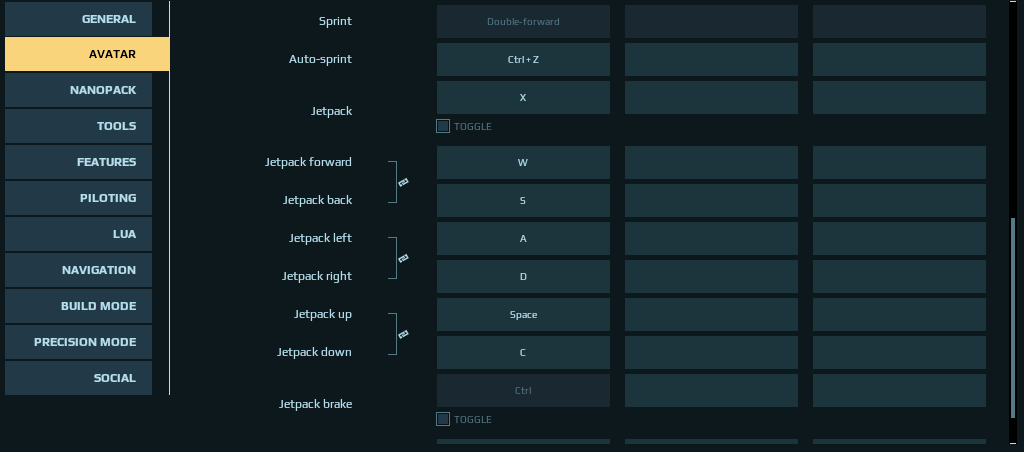Switch to the PILOTING category
This screenshot has height=452, width=1024.
tap(78, 198)
